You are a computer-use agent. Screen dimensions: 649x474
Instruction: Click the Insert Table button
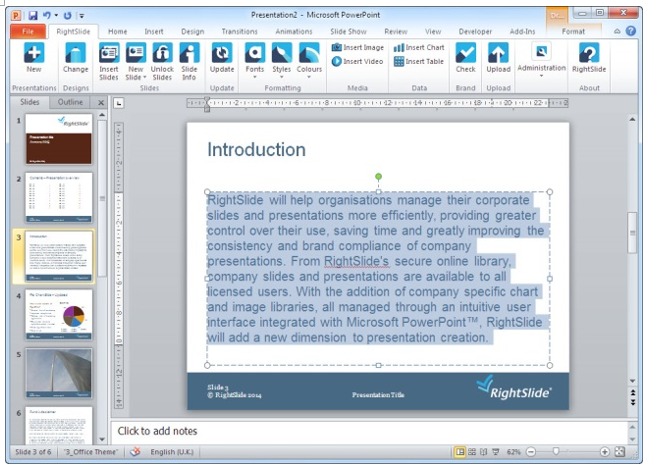pyautogui.click(x=419, y=61)
